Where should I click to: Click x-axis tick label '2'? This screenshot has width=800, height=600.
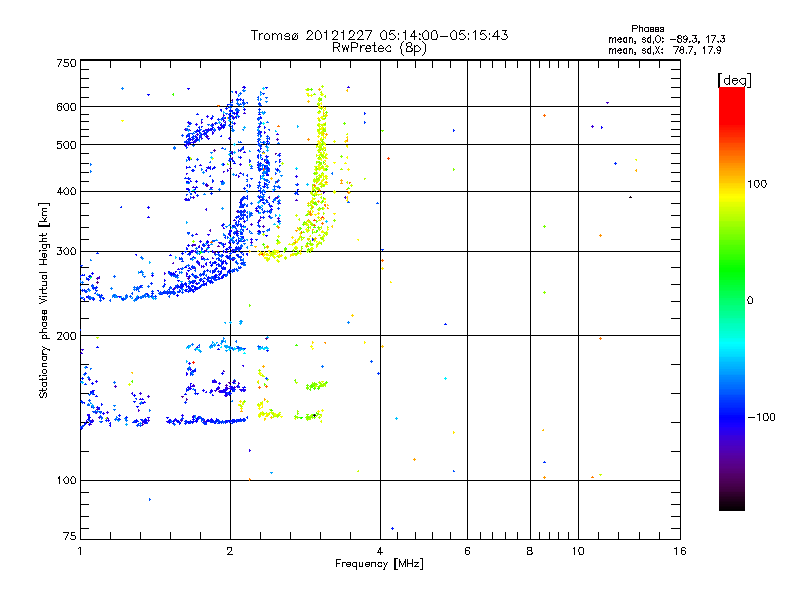[x=230, y=551]
